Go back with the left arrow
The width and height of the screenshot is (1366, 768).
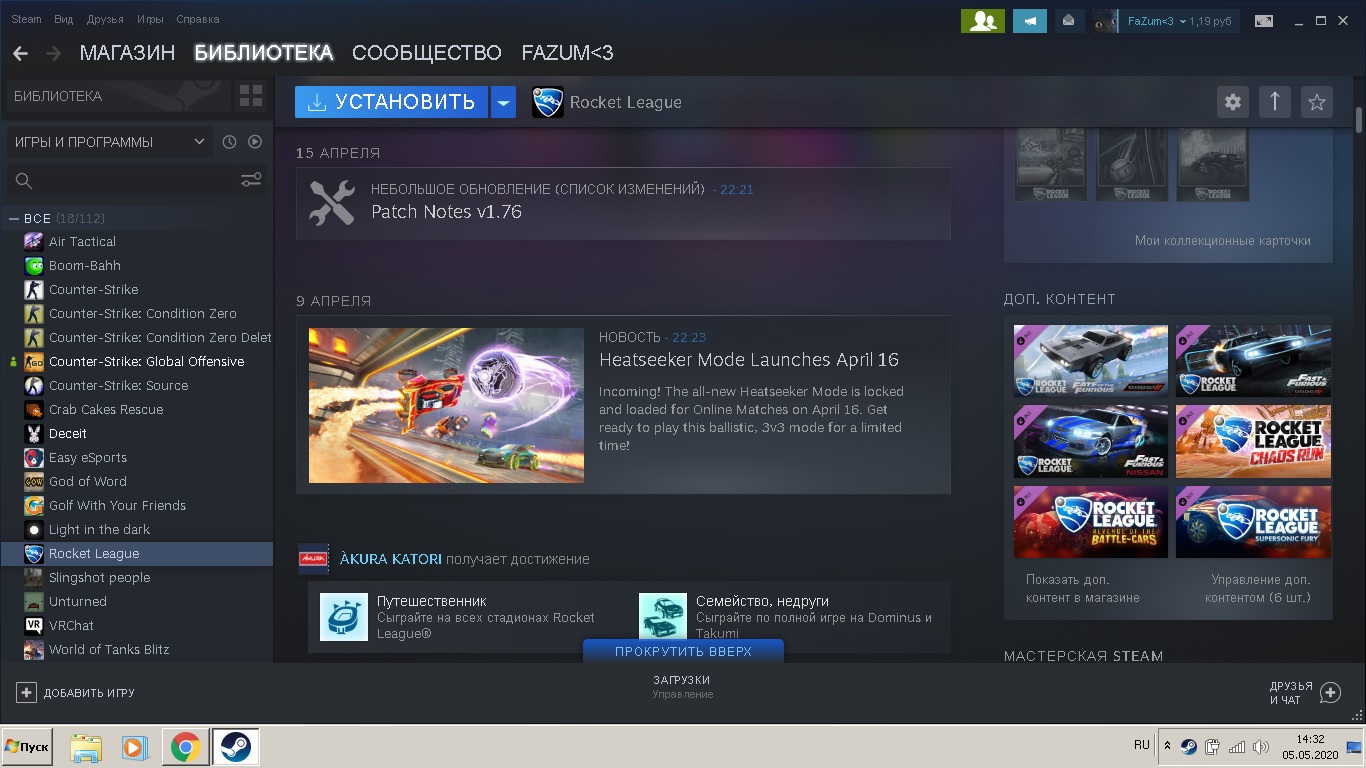(x=20, y=53)
